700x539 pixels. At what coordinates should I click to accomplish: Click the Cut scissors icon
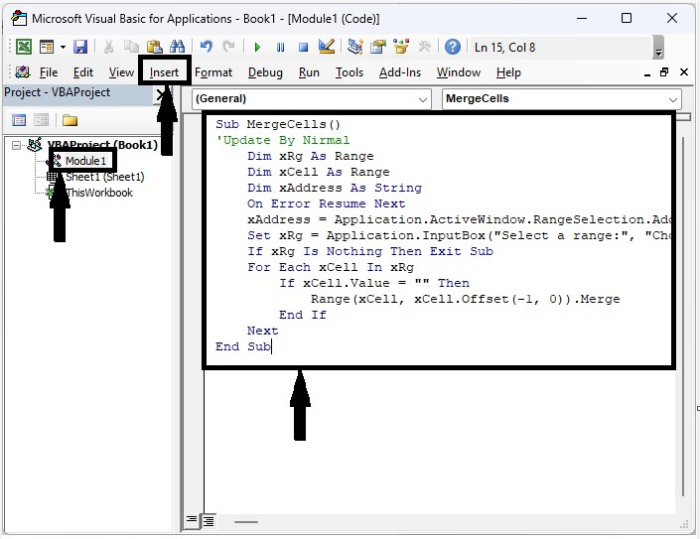(108, 47)
